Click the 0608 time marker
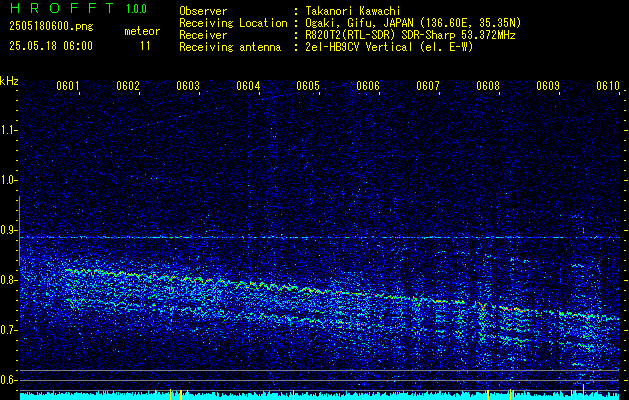This screenshot has height=400, width=629. (488, 86)
